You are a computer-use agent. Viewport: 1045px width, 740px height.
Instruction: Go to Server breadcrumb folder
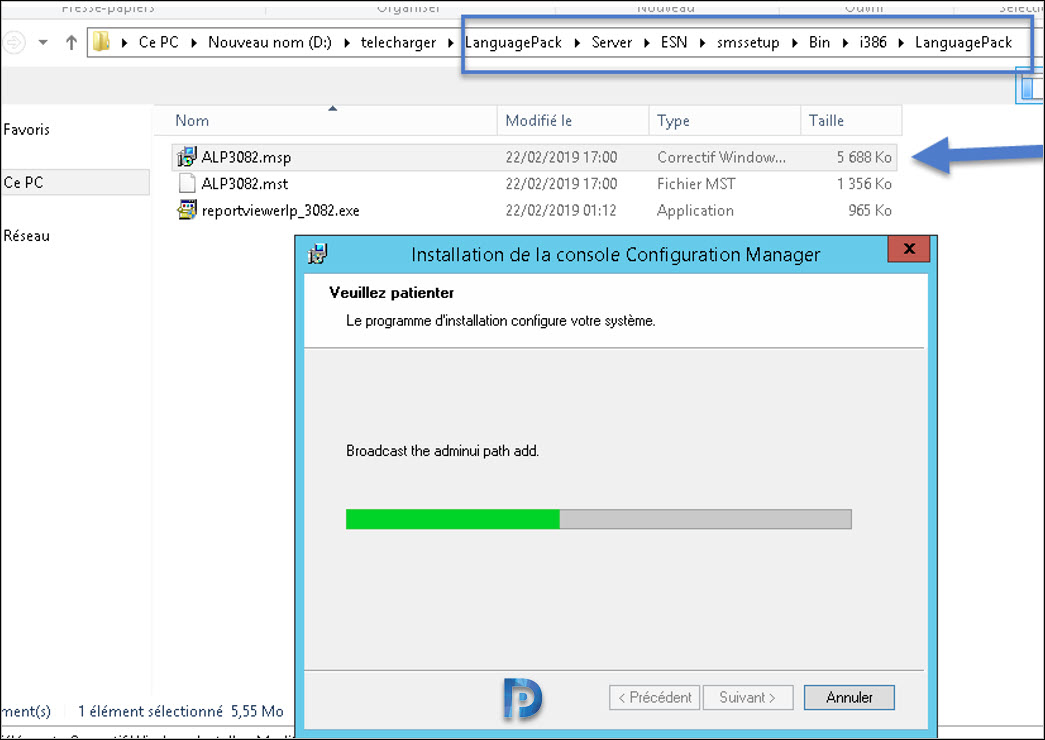point(611,42)
